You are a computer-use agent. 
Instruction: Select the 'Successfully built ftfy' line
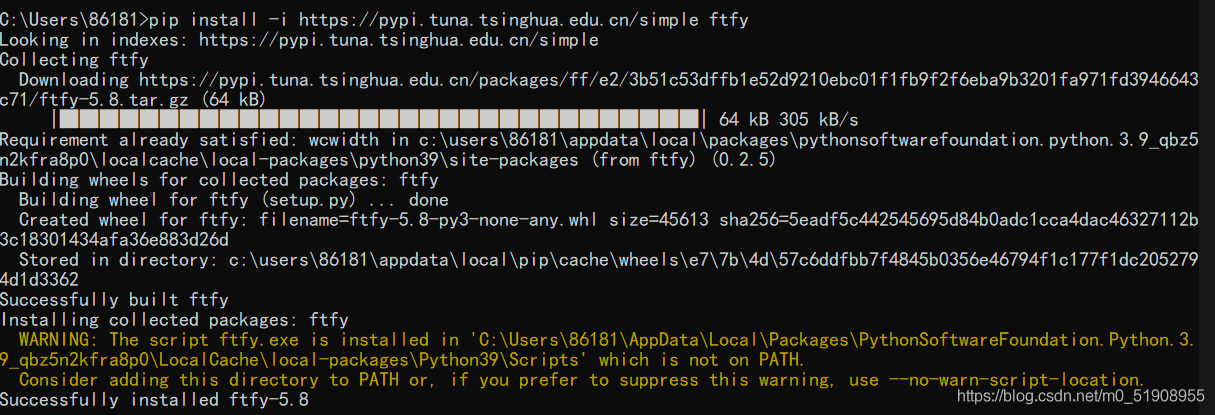114,300
